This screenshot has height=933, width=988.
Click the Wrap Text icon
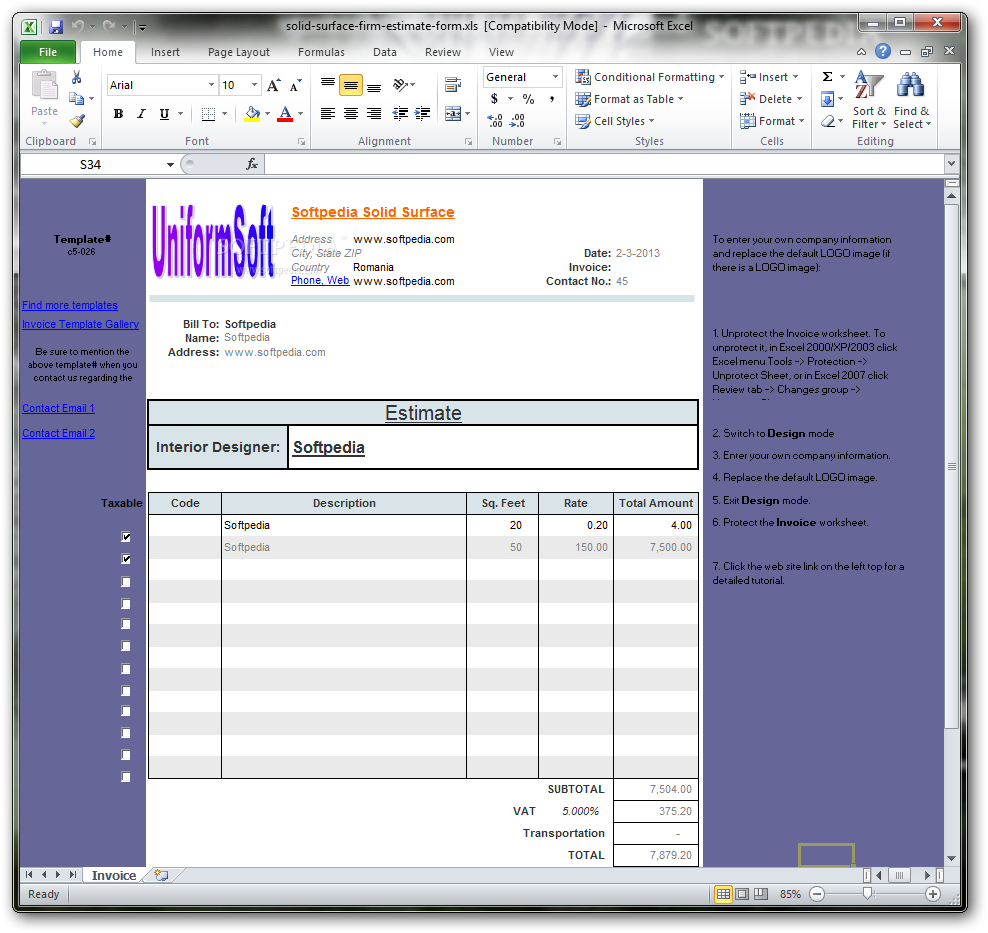pos(452,85)
